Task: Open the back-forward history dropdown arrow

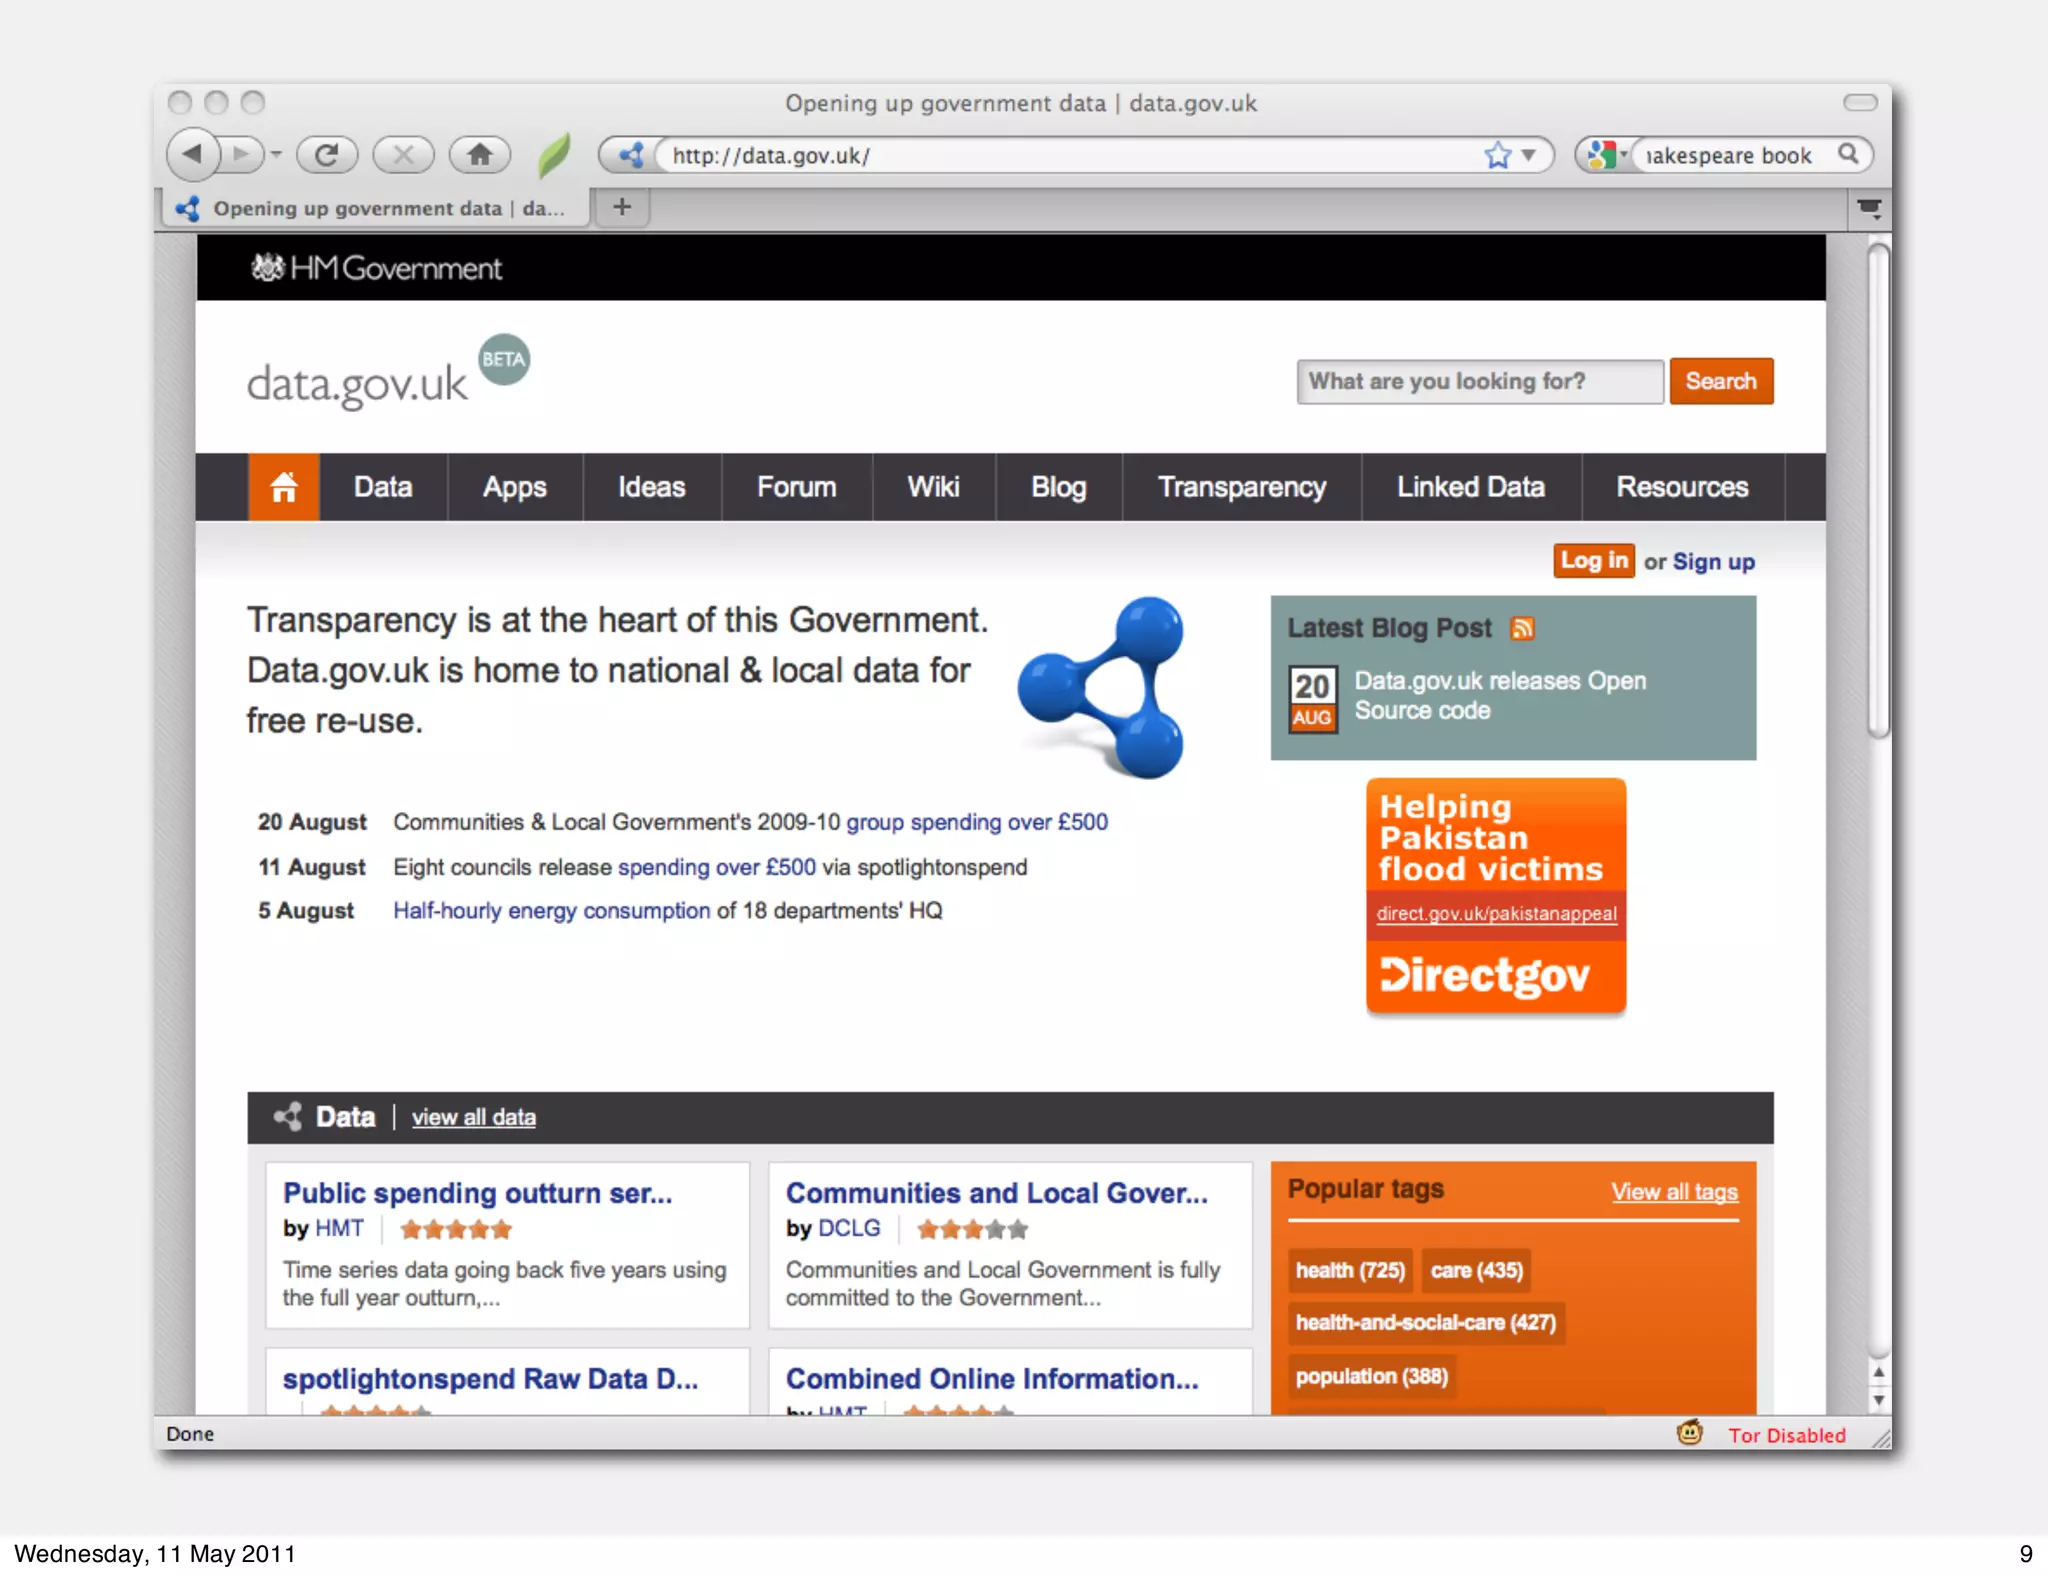Action: pyautogui.click(x=276, y=155)
